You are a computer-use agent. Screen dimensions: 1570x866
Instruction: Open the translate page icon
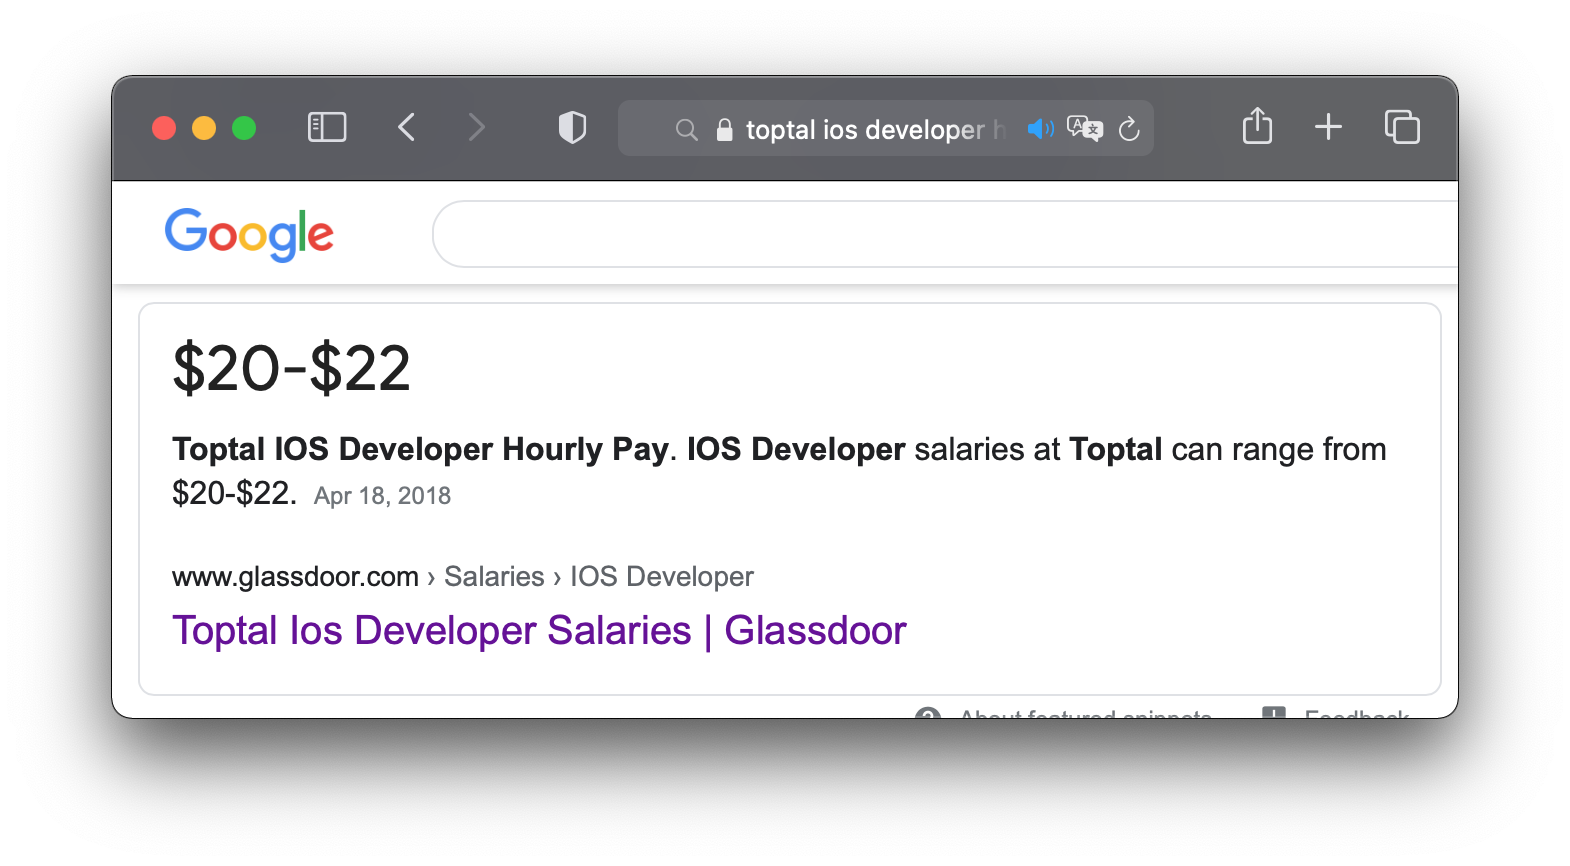pyautogui.click(x=1085, y=129)
